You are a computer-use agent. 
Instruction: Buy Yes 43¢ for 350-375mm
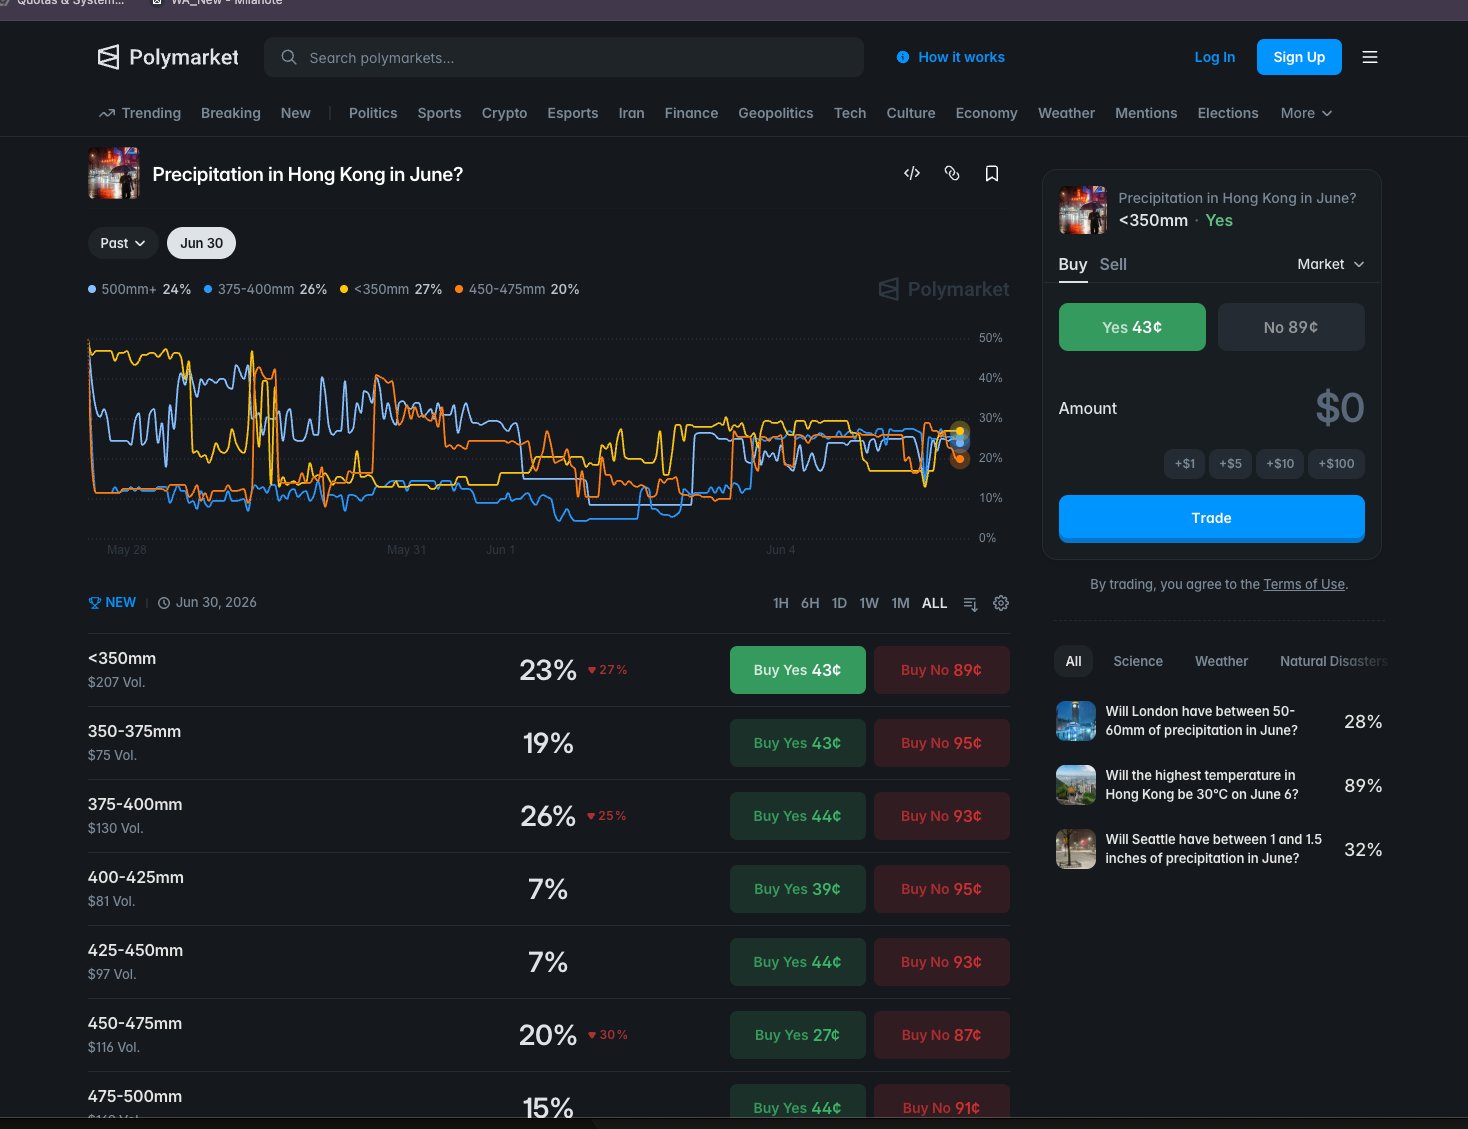click(797, 743)
